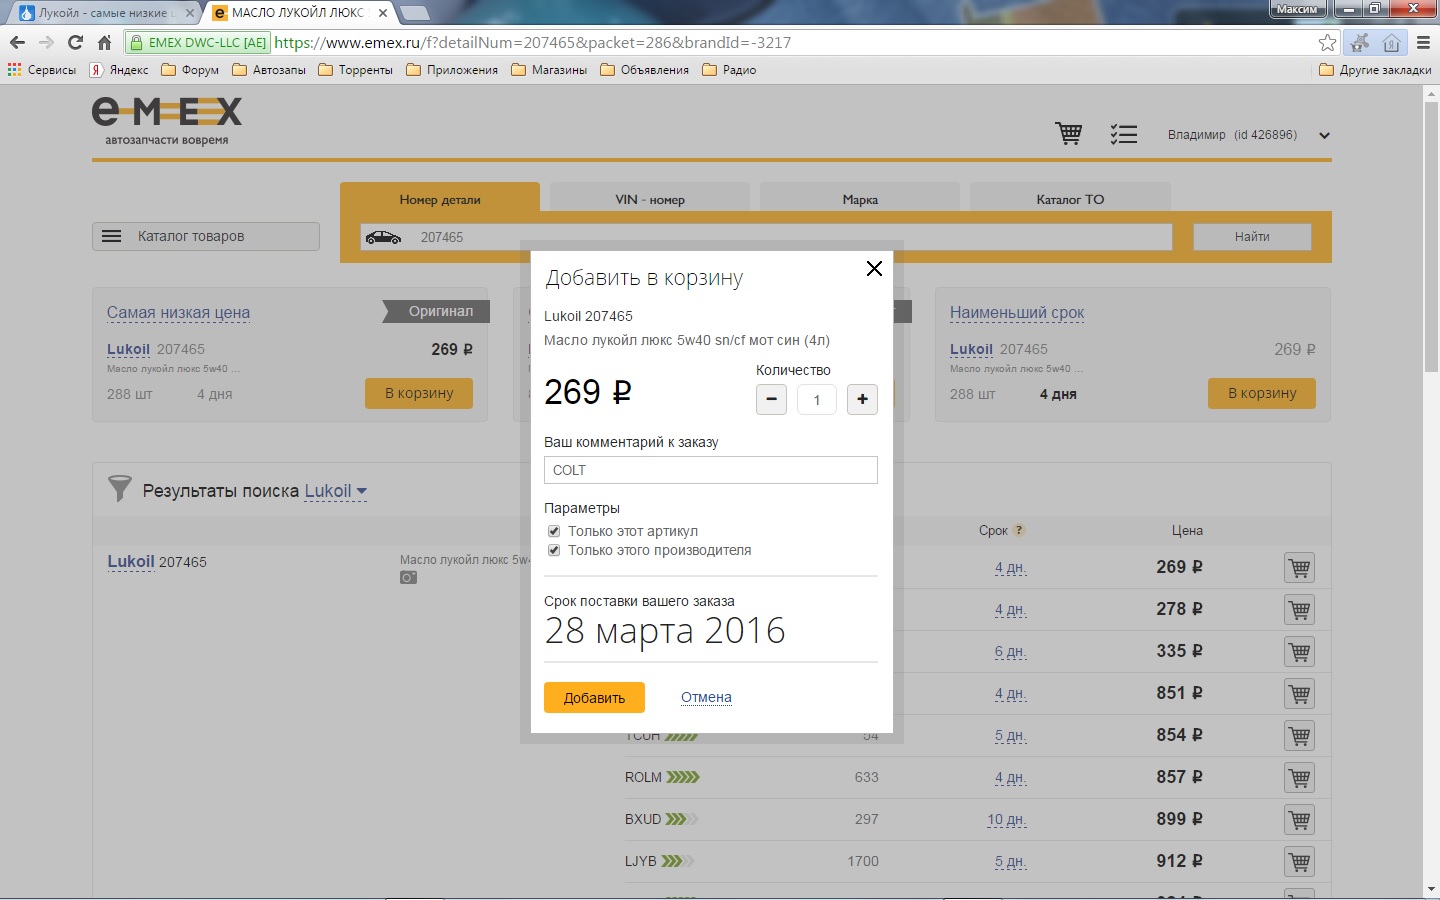Open the 'Форум' bookmarks folder

click(190, 70)
